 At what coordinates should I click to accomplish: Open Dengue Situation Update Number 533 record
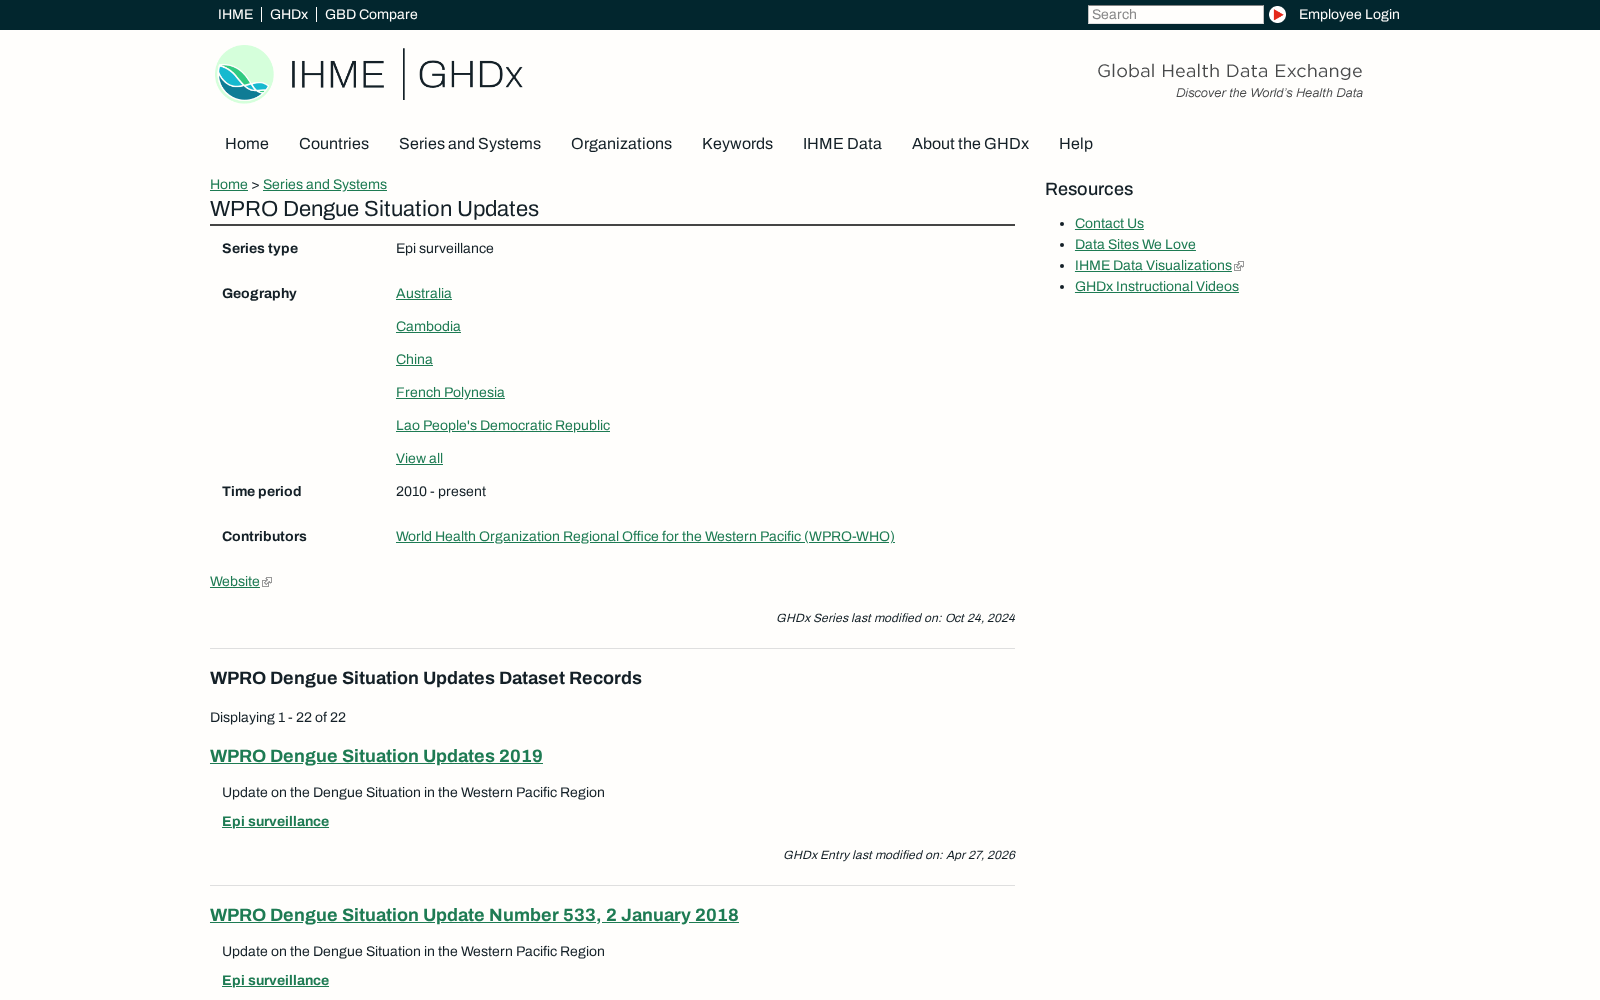(474, 915)
